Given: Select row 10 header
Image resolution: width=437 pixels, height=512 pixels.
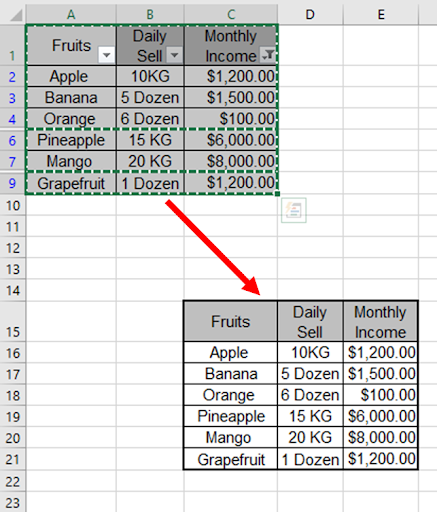Looking at the screenshot, I should coord(12,205).
